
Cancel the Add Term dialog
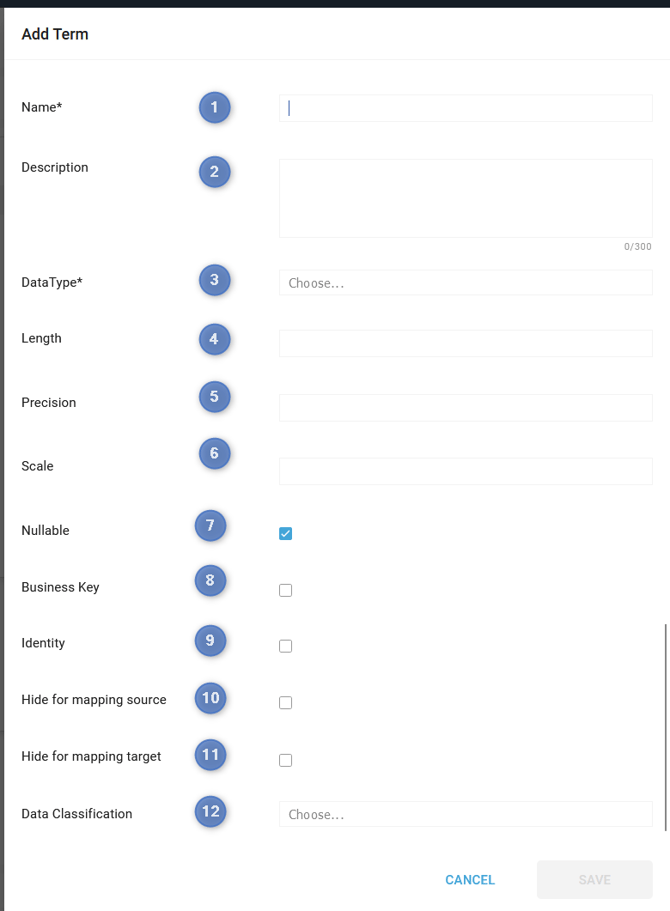(x=470, y=880)
